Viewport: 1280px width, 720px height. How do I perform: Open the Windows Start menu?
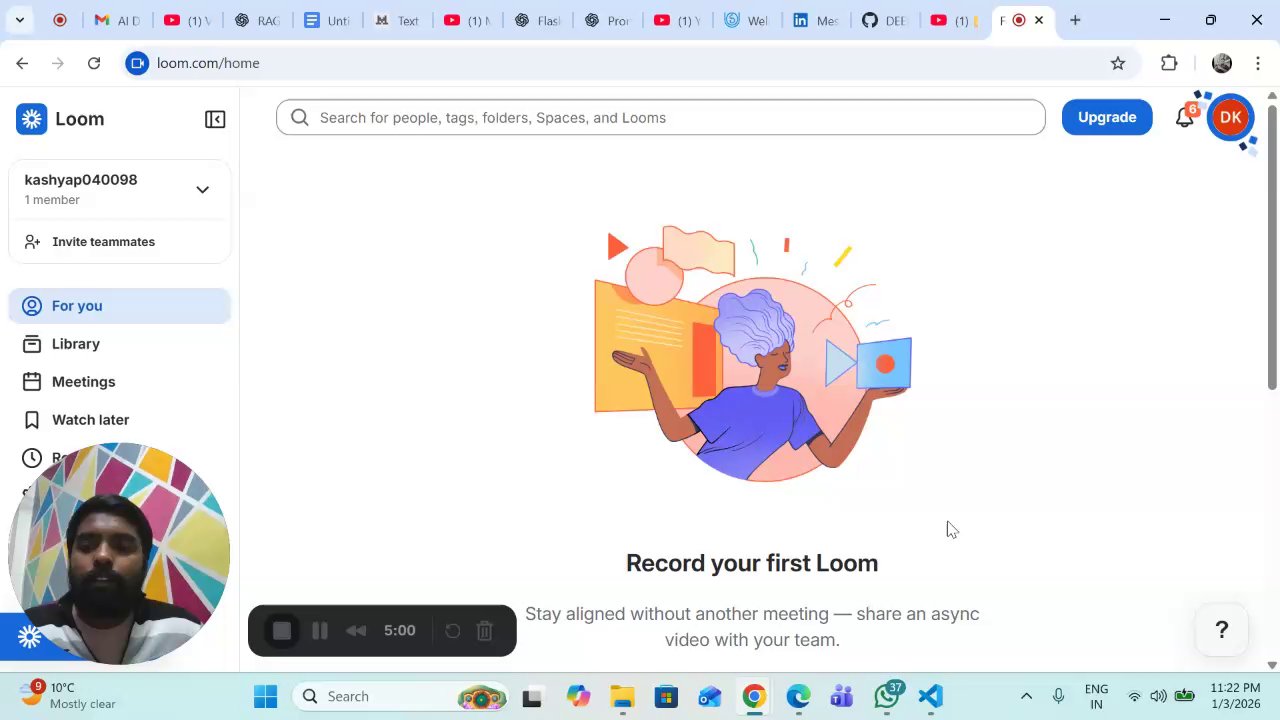[x=265, y=696]
